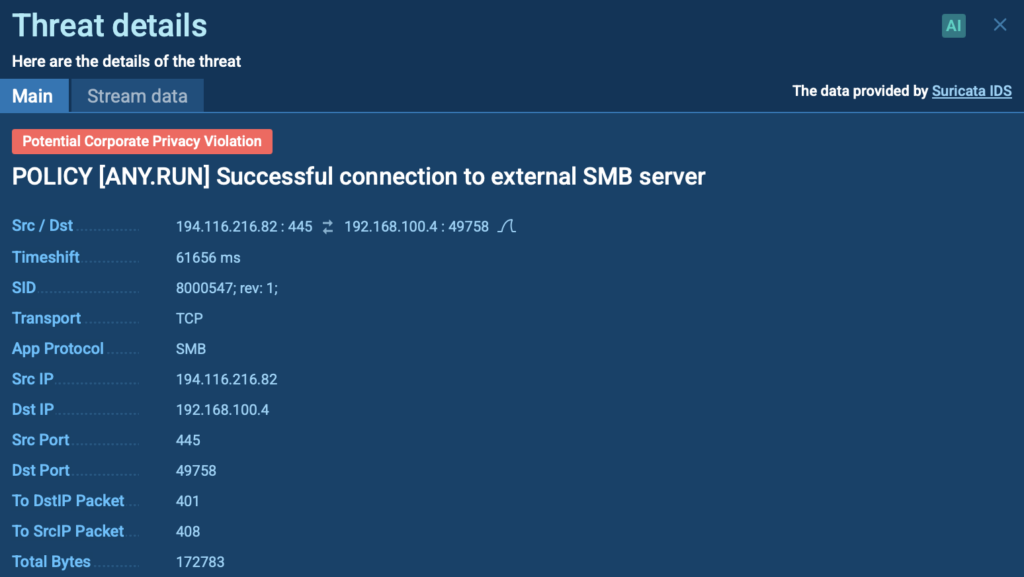This screenshot has height=577, width=1024.
Task: Switch to the Main tab
Action: pos(33,96)
